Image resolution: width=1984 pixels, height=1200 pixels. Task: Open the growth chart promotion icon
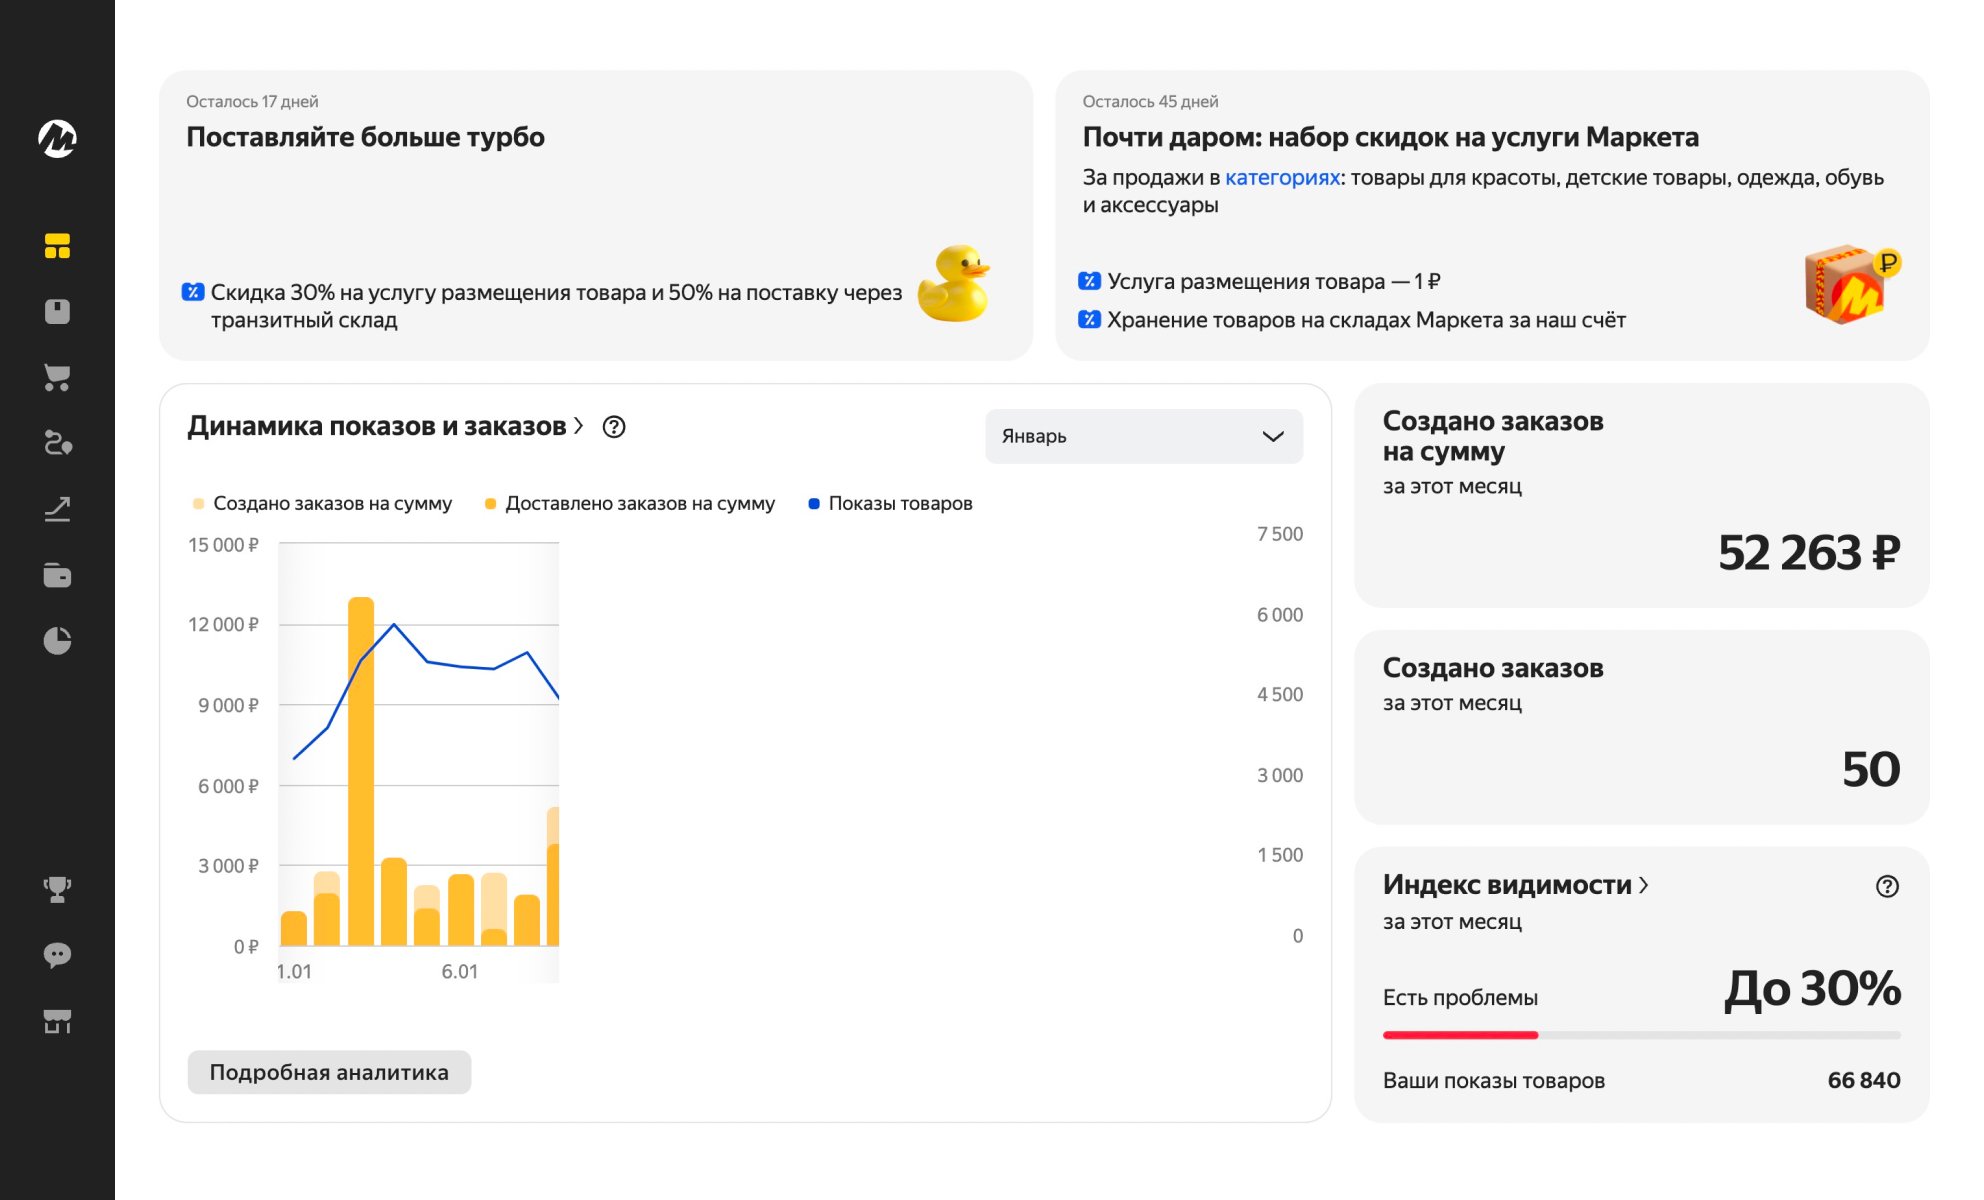(57, 509)
